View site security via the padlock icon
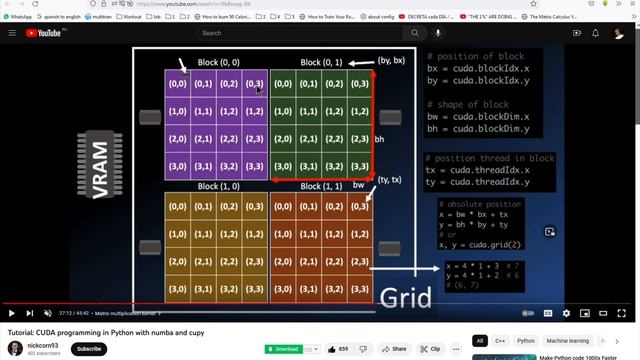Viewport: 640px width, 360px height. coord(104,4)
